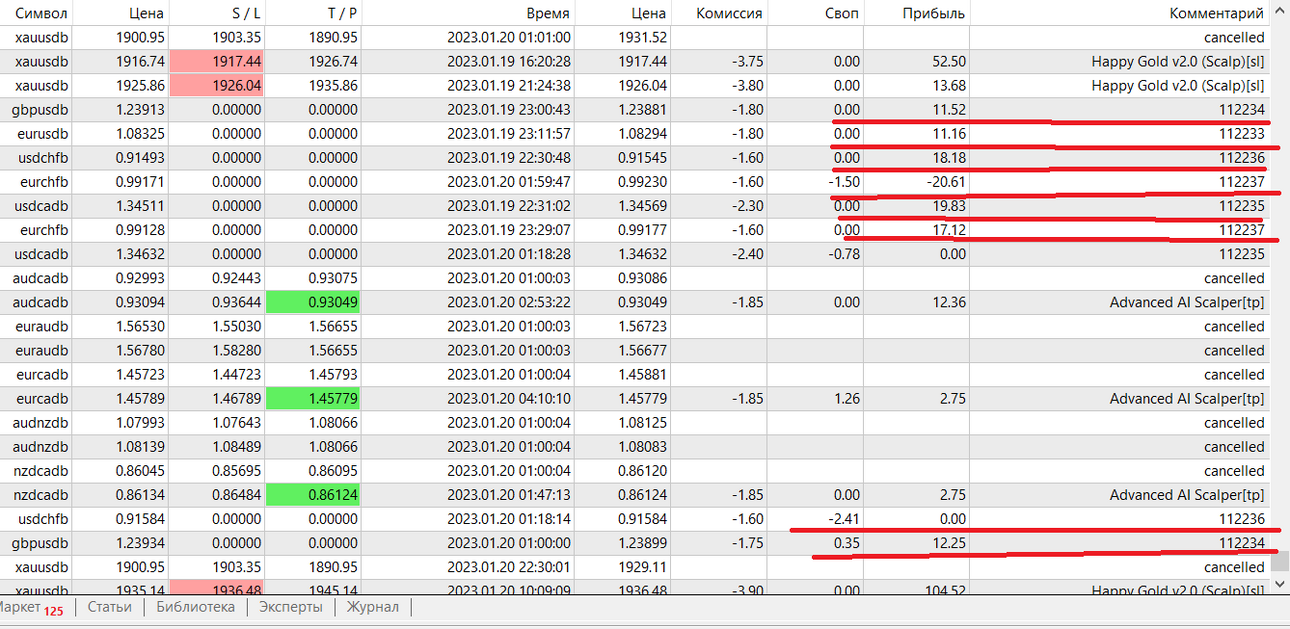
Task: Open the Эксперты tab
Action: click(291, 607)
